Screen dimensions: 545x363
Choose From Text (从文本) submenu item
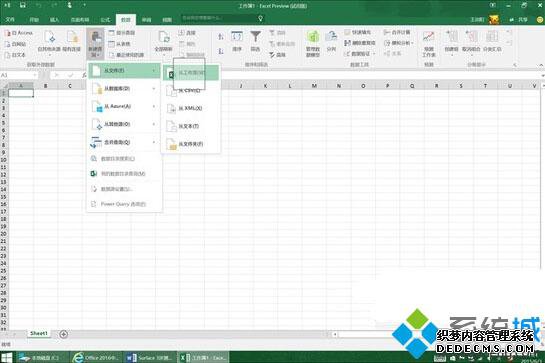click(x=191, y=126)
